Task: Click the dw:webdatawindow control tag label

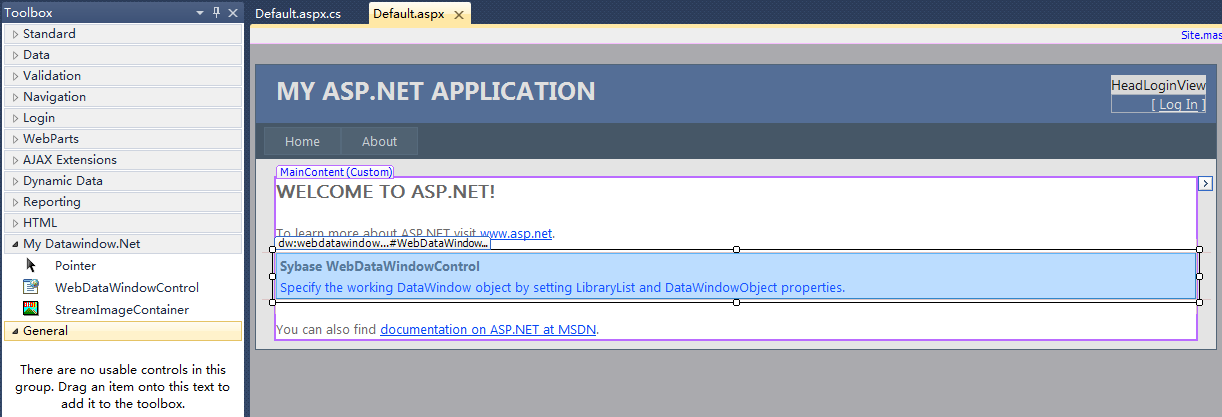Action: 383,243
